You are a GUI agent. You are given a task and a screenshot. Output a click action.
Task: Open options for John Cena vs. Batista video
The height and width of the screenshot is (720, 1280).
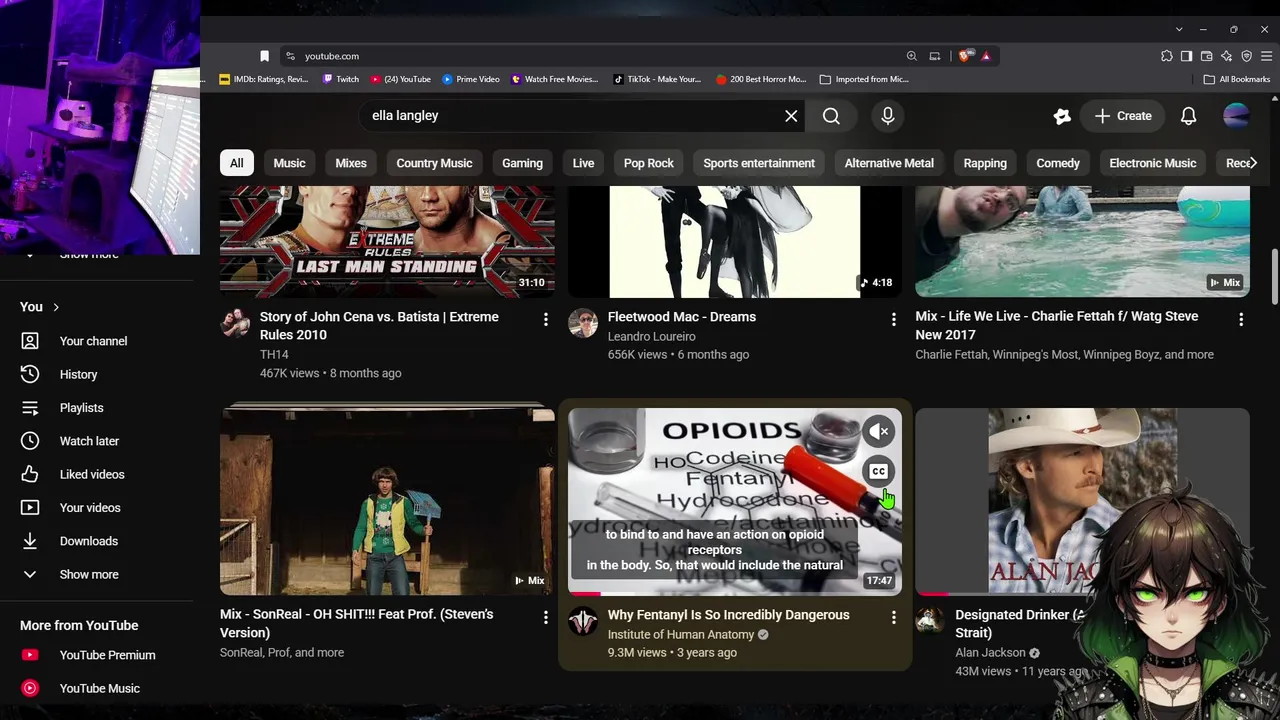click(x=545, y=319)
